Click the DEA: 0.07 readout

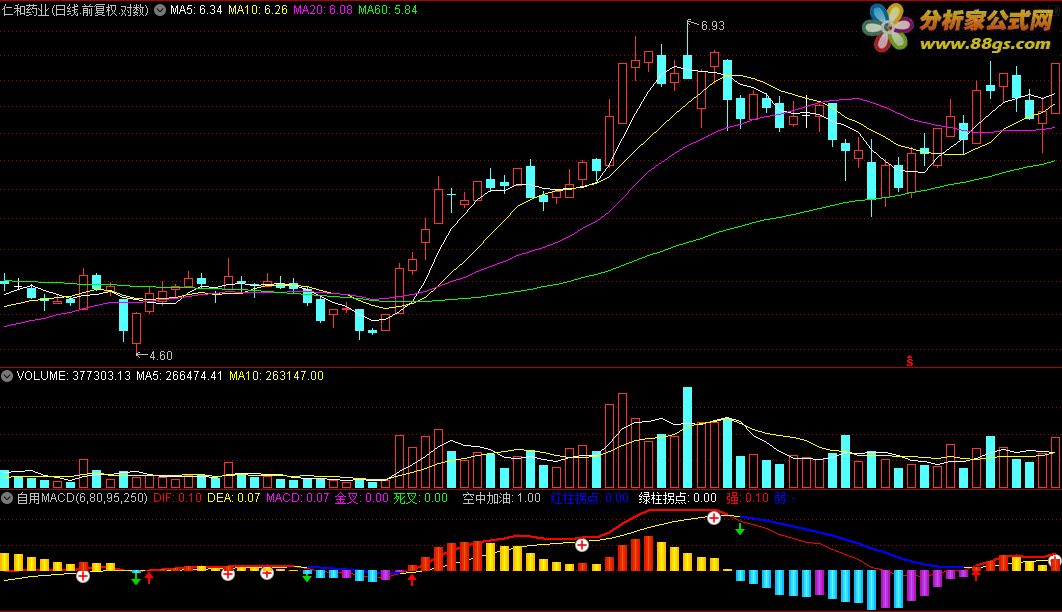click(x=234, y=498)
